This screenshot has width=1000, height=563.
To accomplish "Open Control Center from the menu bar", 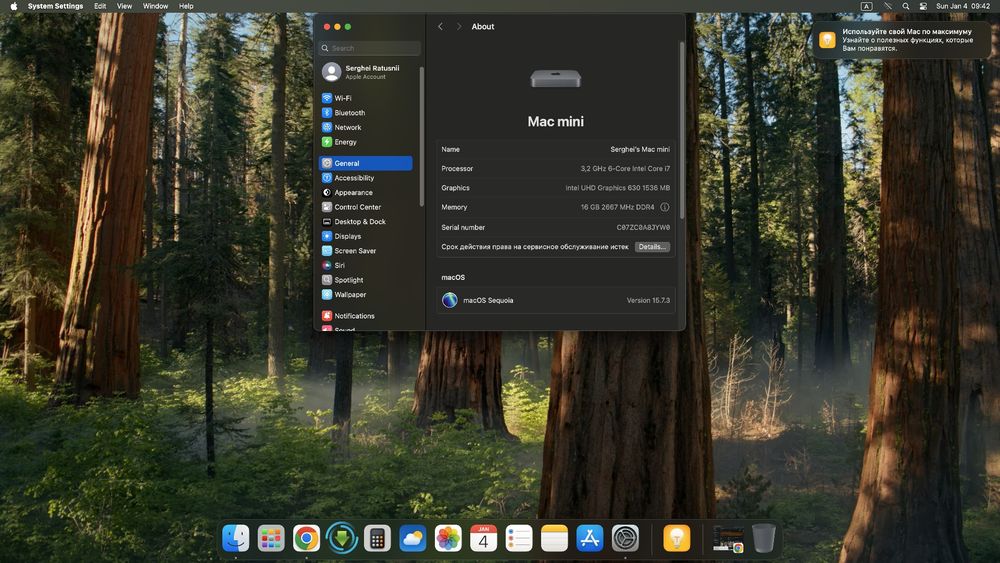I will 923,6.
